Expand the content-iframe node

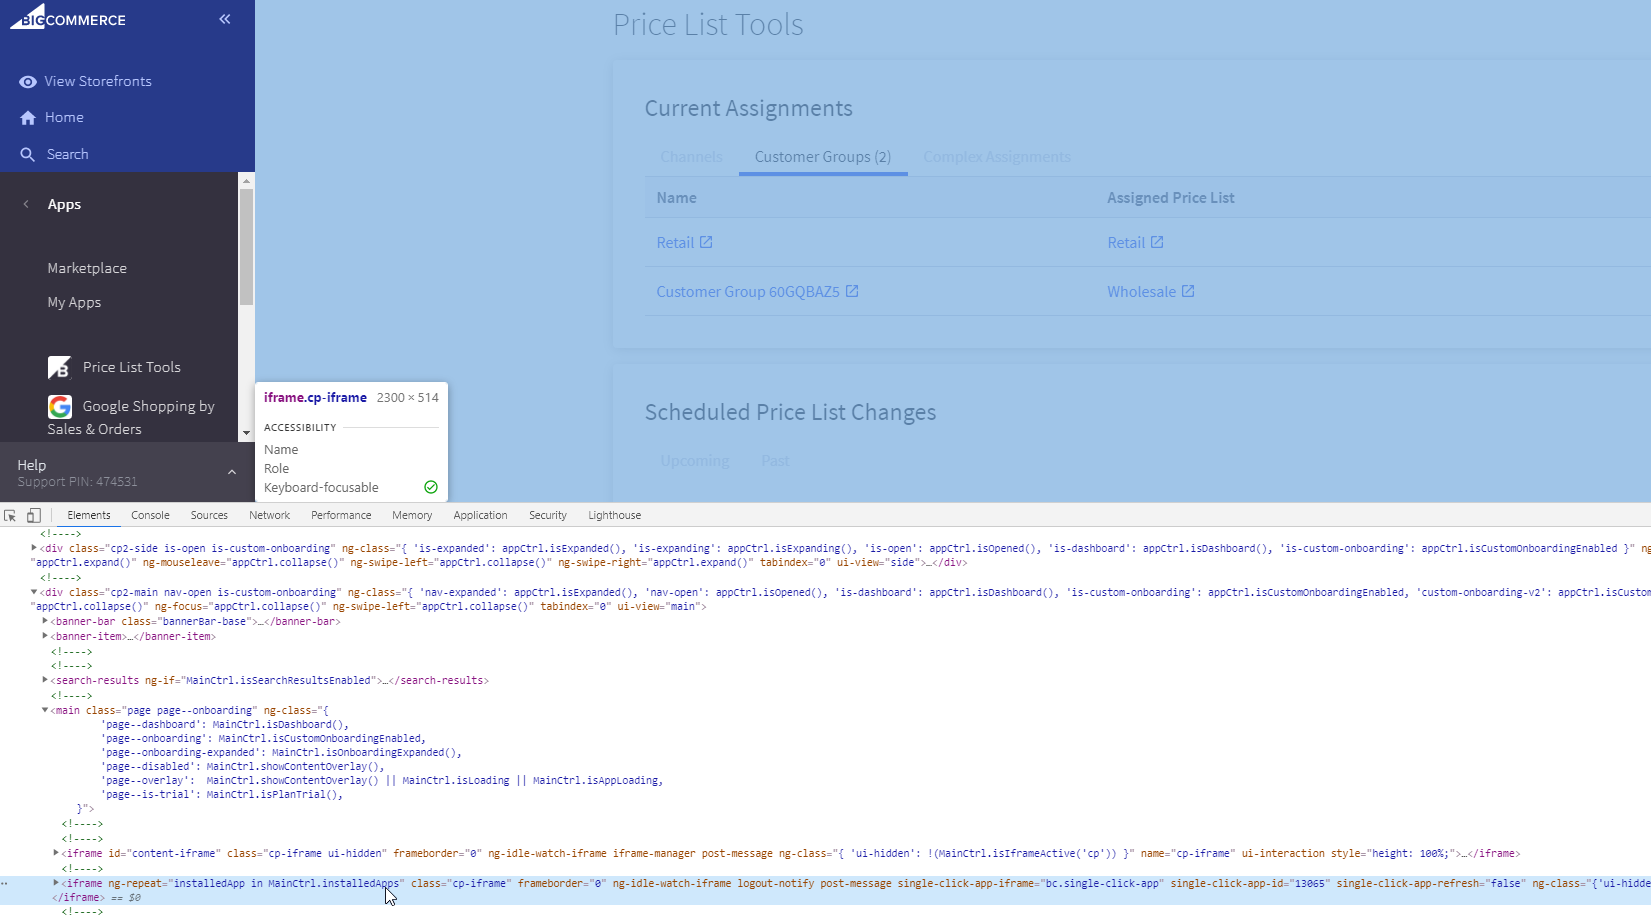pos(56,853)
